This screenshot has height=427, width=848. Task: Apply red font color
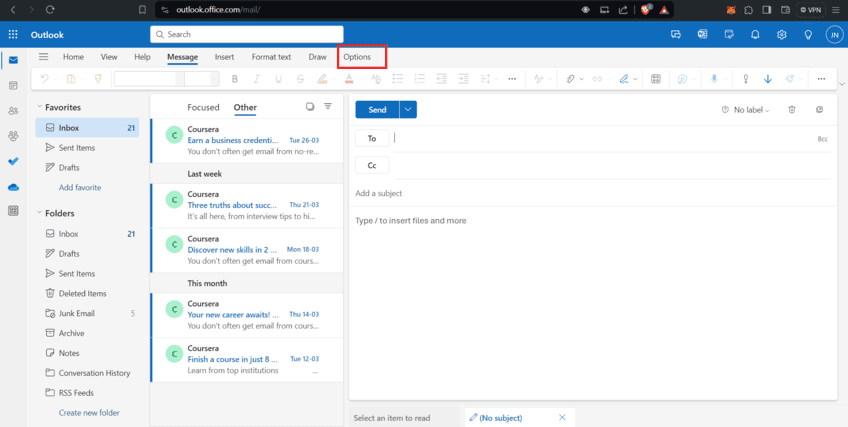[349, 79]
